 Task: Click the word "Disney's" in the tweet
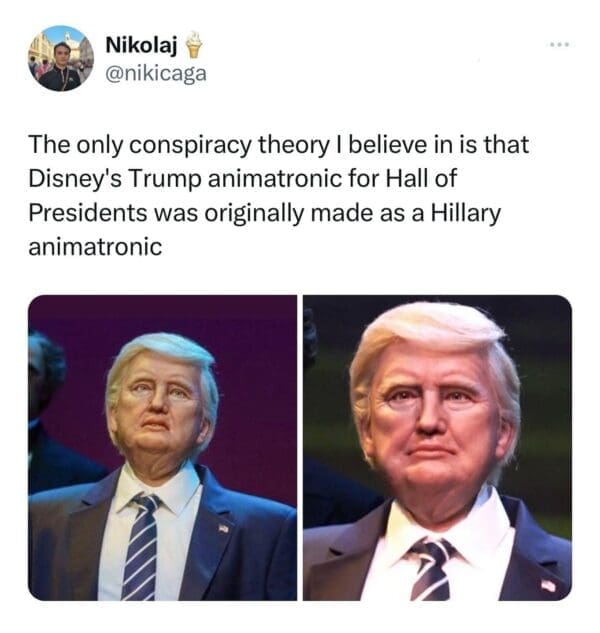point(75,179)
